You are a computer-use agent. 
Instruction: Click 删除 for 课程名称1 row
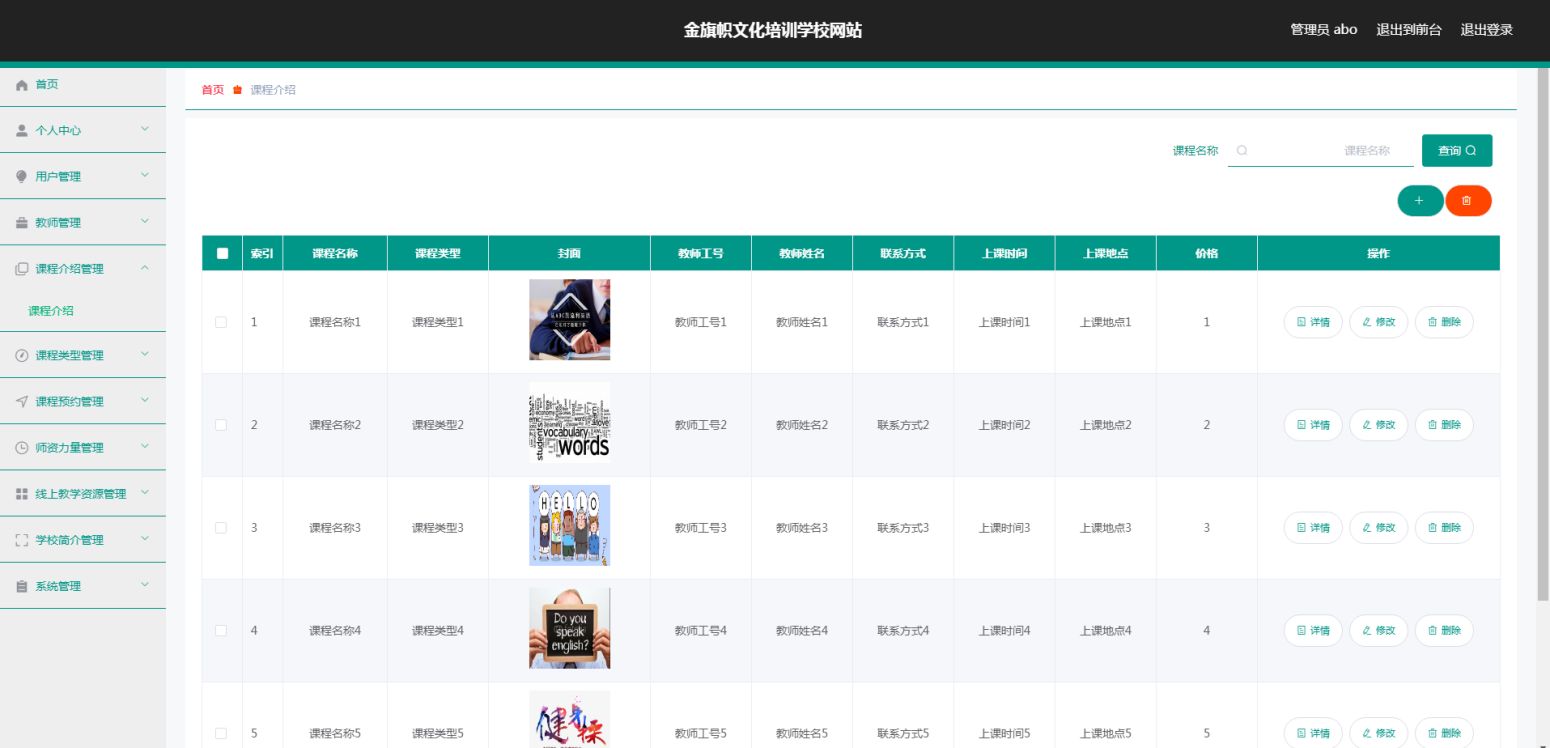pyautogui.click(x=1444, y=322)
